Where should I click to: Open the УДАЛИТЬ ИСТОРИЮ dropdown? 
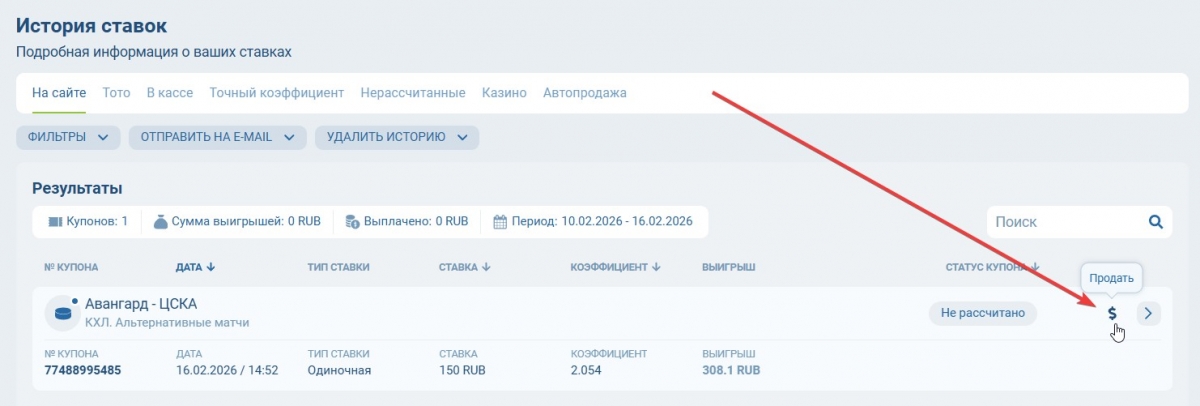(x=396, y=137)
